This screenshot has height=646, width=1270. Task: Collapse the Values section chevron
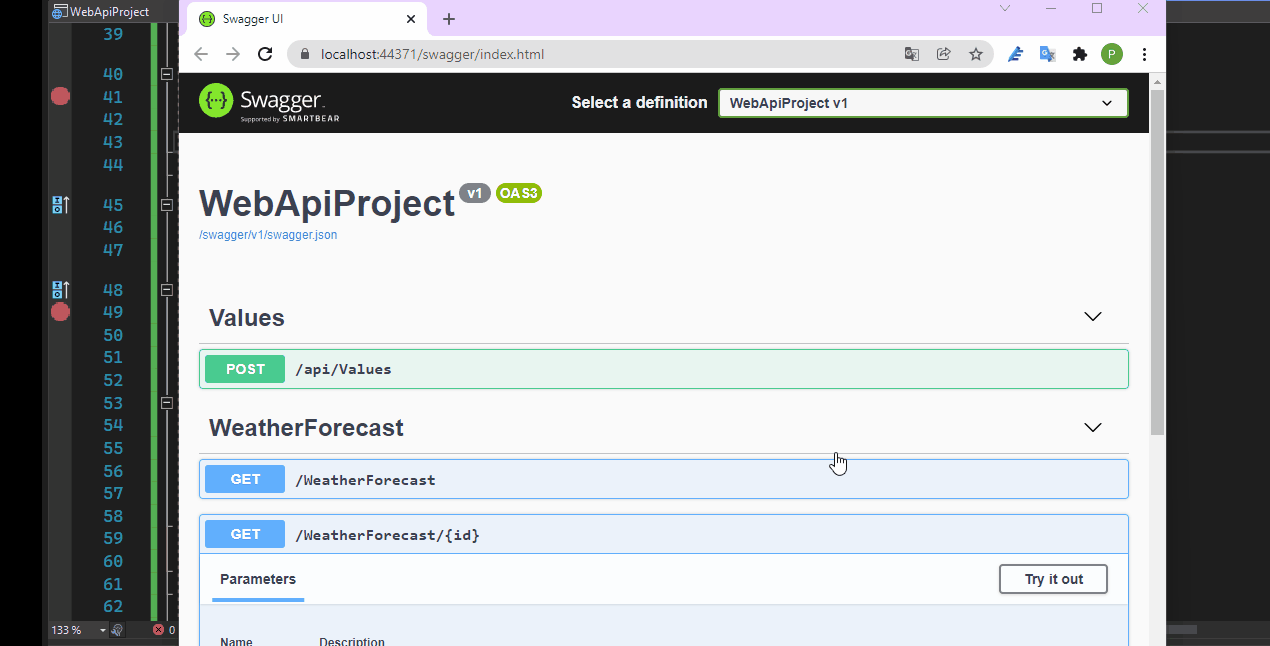[1093, 317]
